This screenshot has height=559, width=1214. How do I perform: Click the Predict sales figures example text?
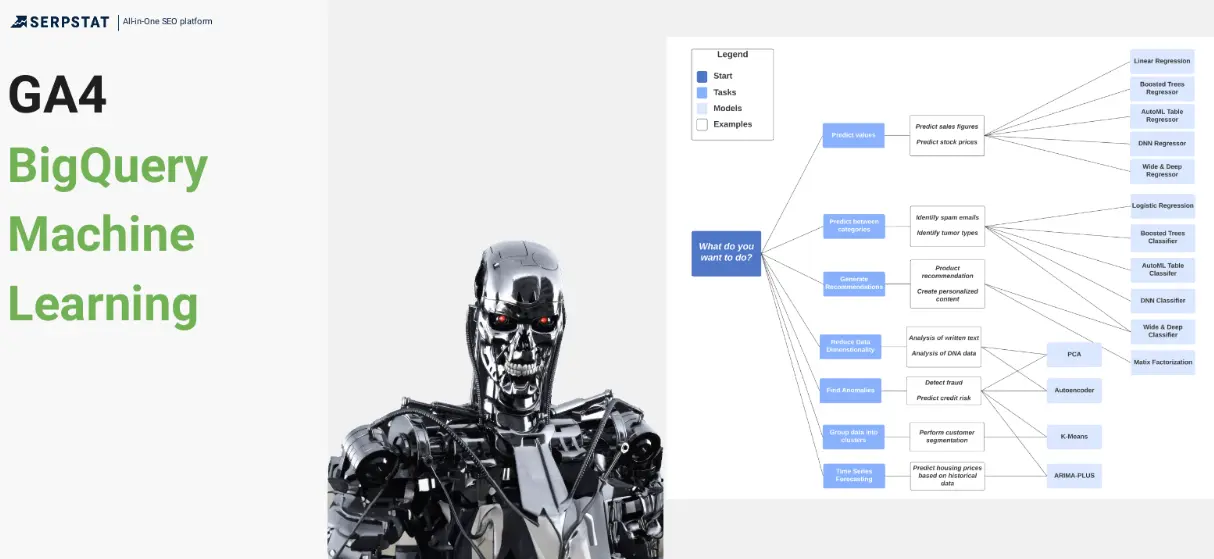click(946, 127)
